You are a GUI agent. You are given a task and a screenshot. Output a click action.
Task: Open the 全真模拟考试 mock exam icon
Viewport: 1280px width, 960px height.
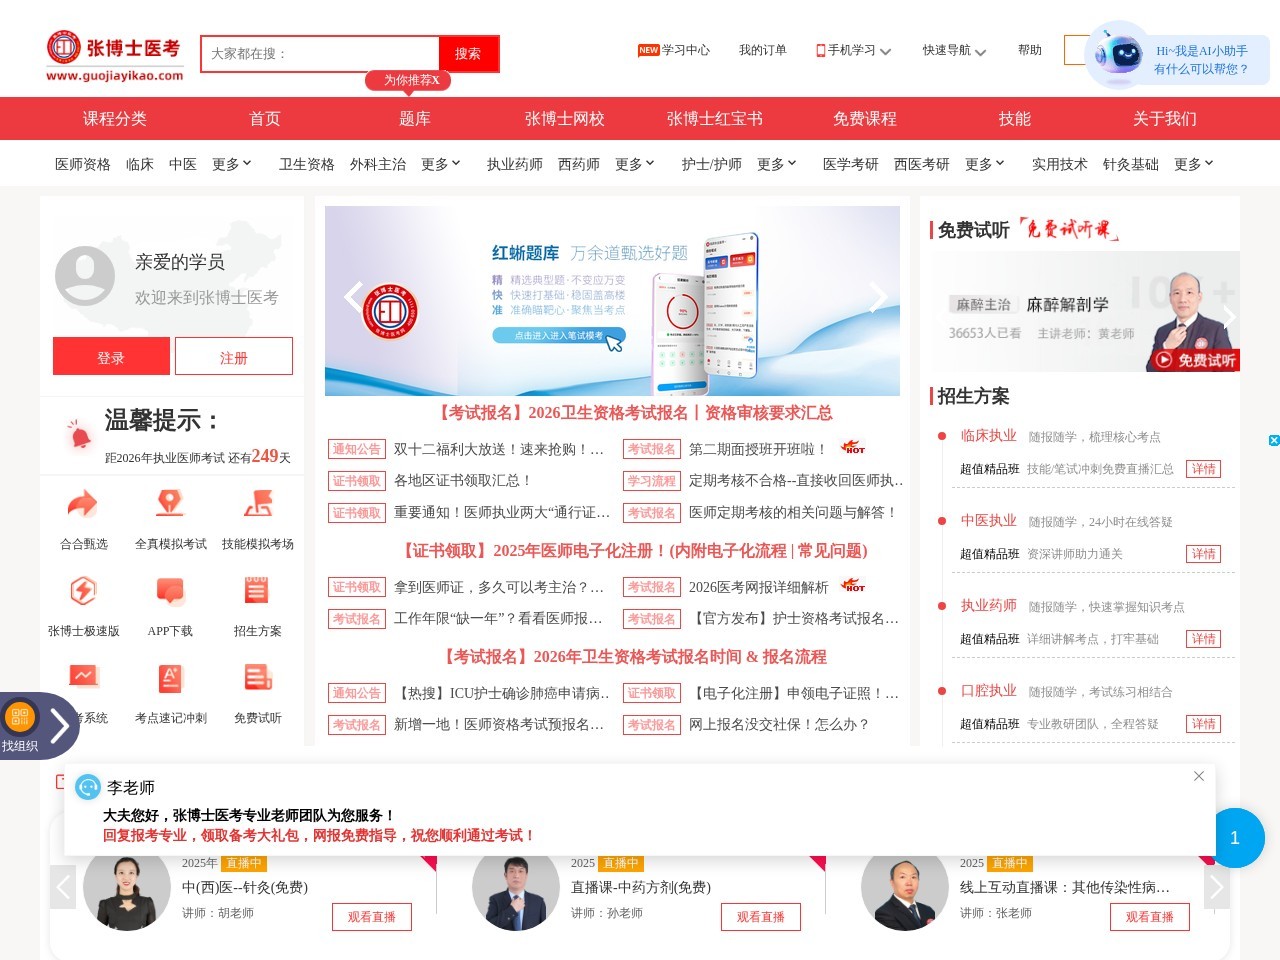170,516
